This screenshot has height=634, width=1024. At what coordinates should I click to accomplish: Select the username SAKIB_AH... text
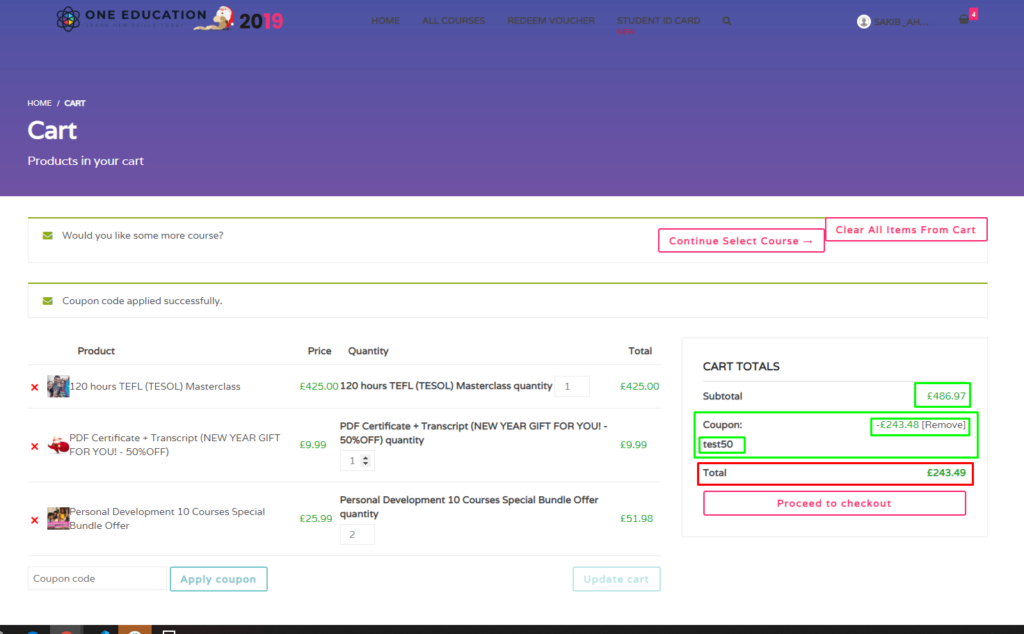tap(901, 22)
